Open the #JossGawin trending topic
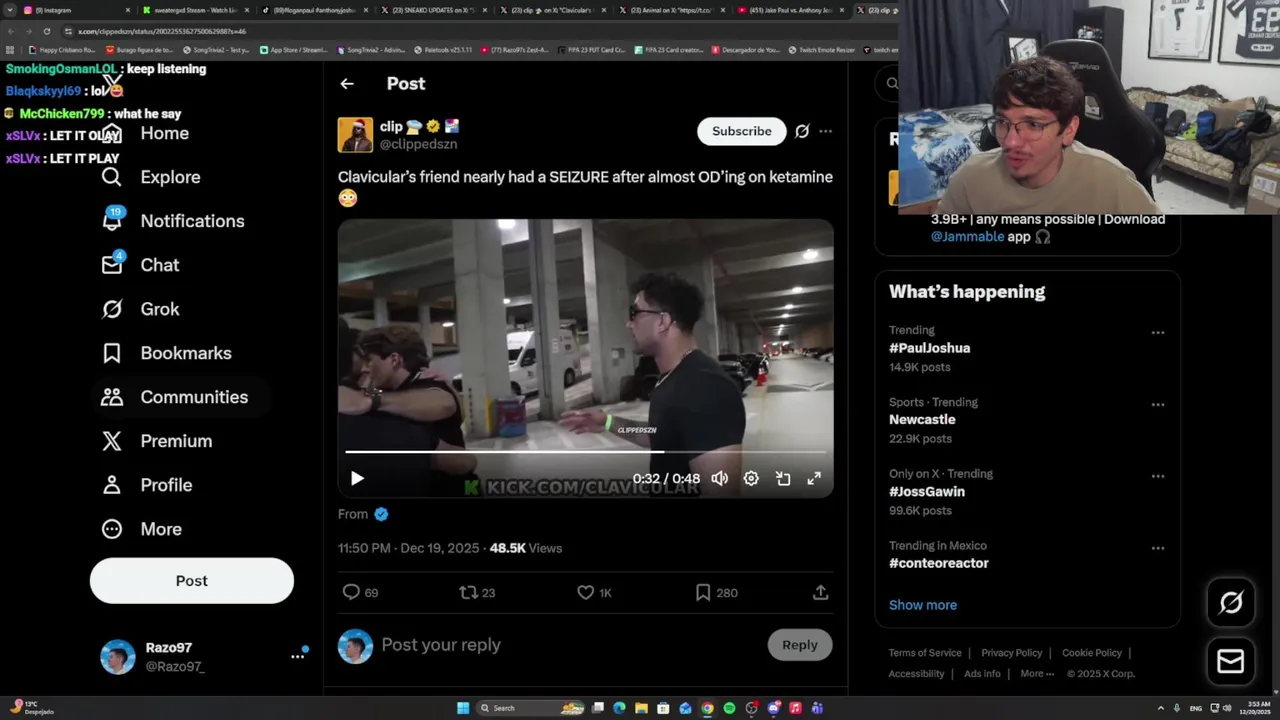Screen dimensions: 1280x720 tap(927, 492)
